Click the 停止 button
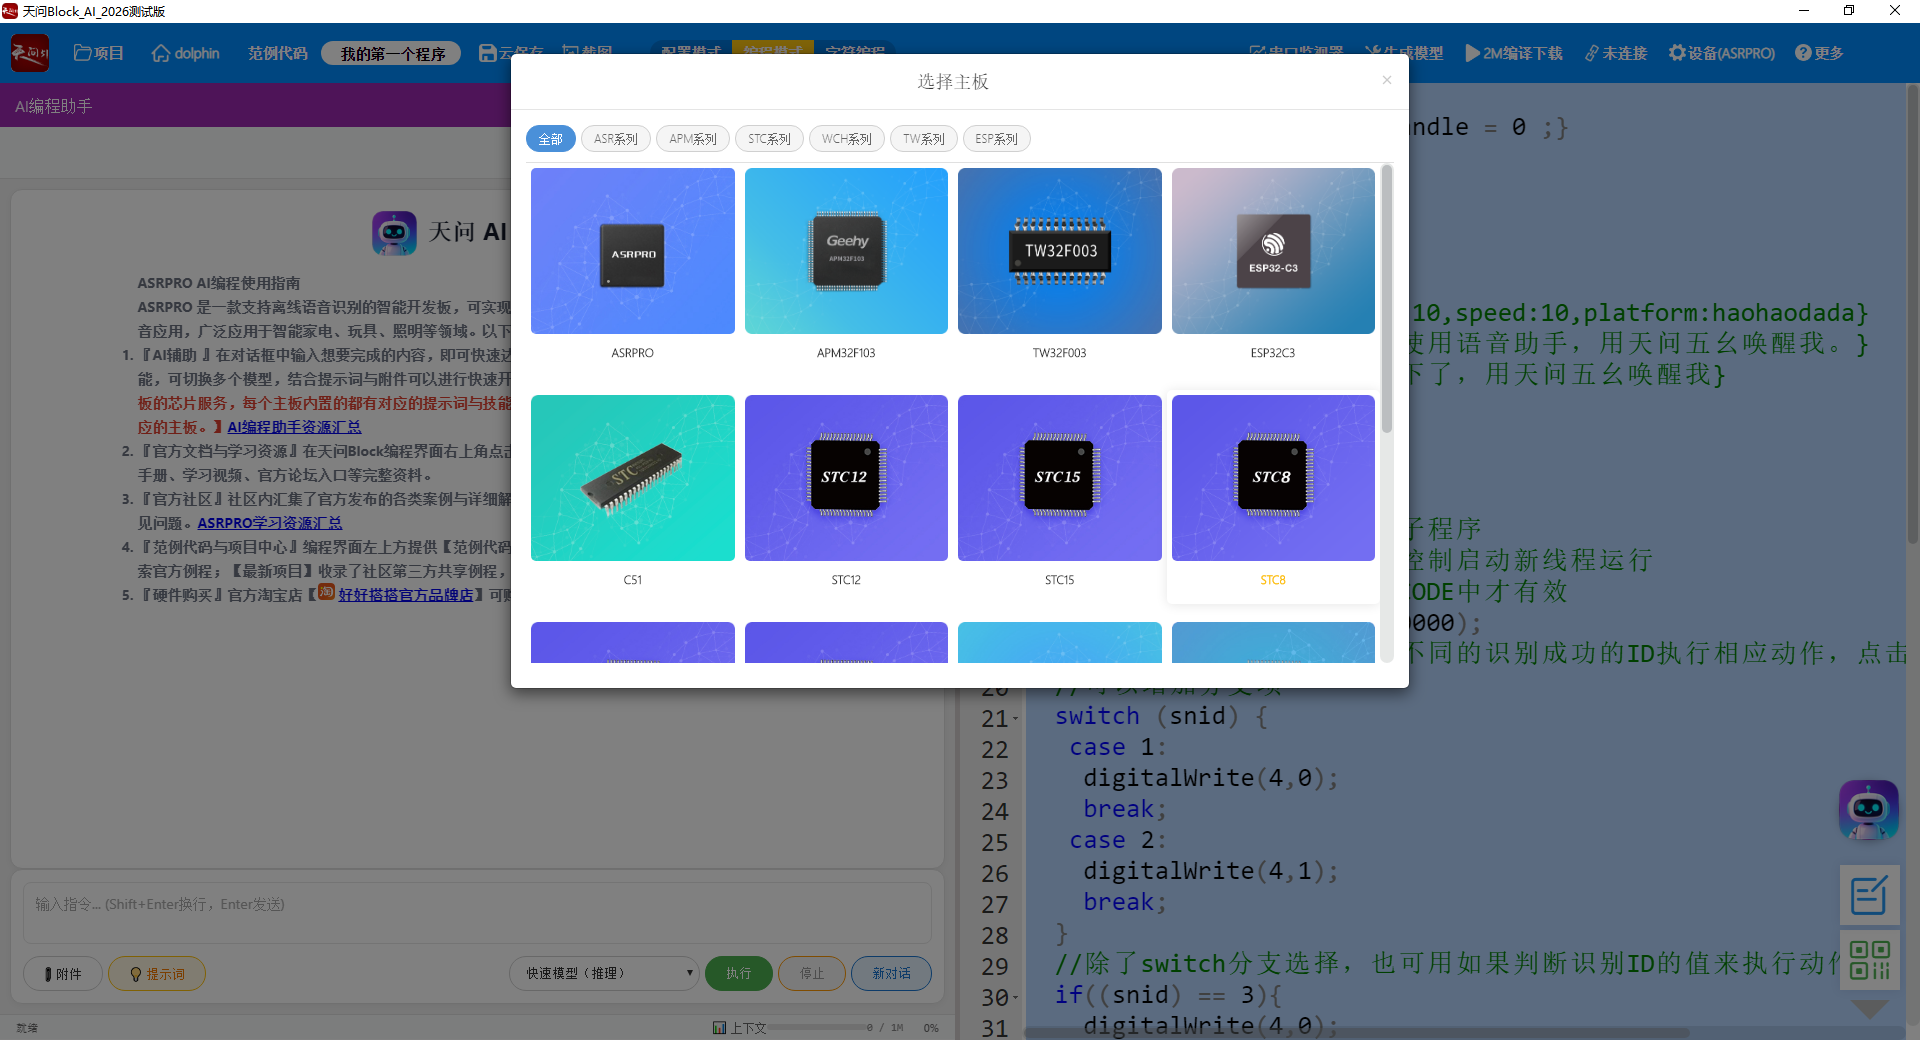Image resolution: width=1920 pixels, height=1040 pixels. (x=811, y=973)
